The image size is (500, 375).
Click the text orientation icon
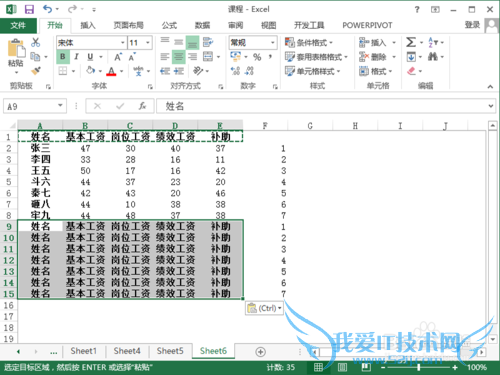pyautogui.click(x=198, y=71)
